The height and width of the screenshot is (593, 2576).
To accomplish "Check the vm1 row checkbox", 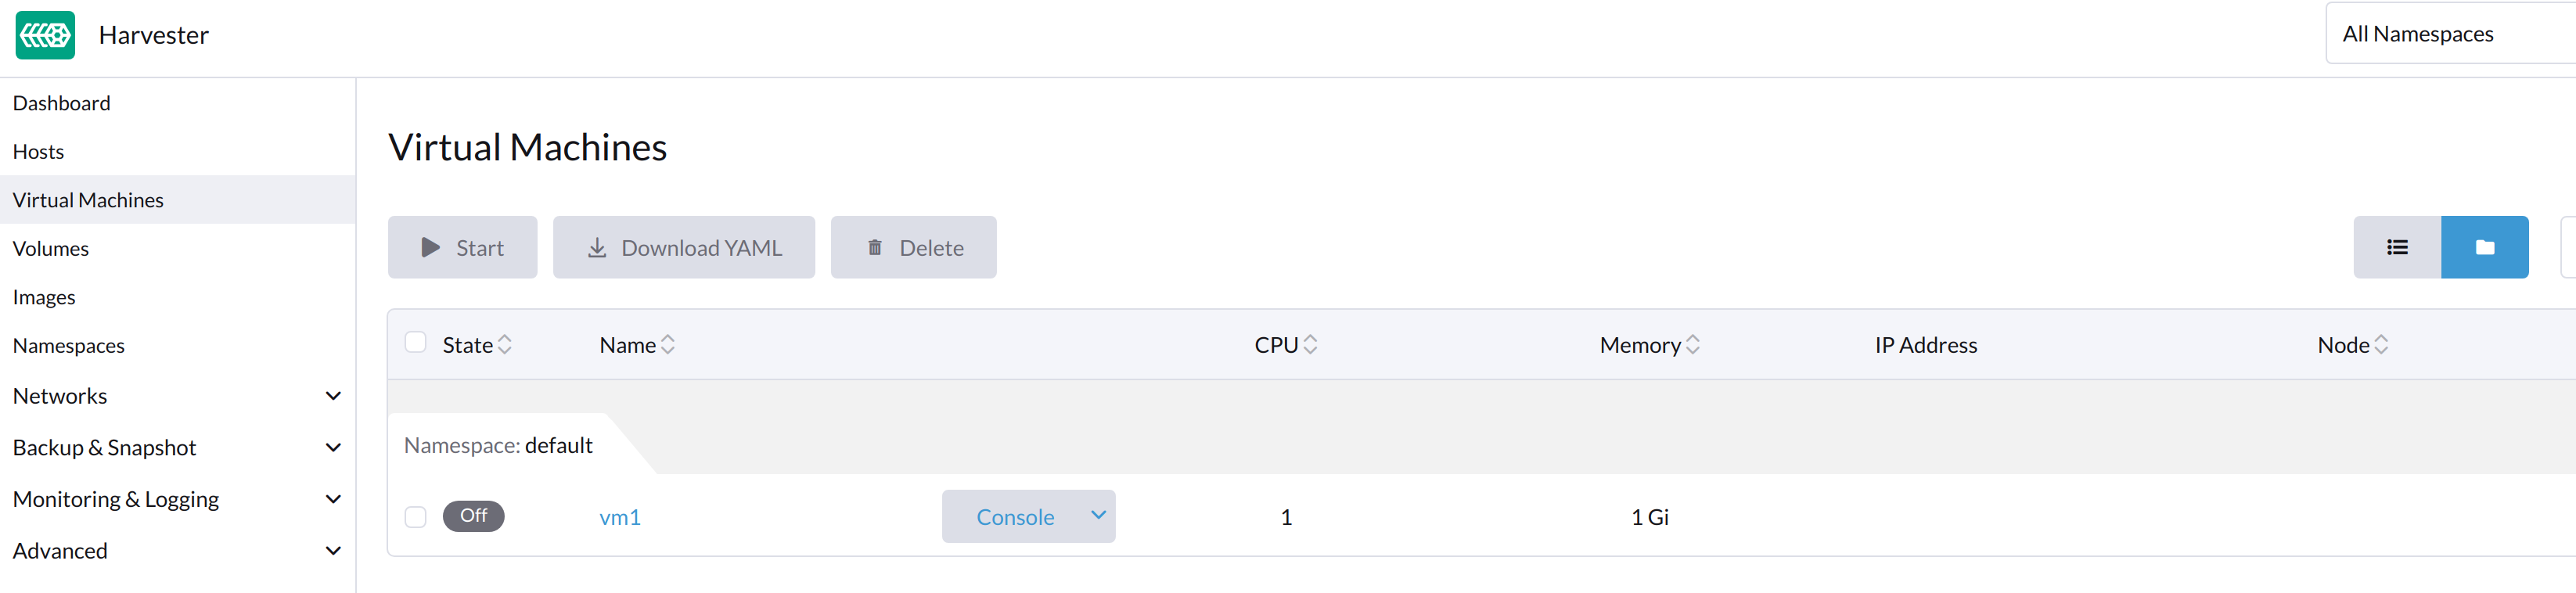I will coord(416,517).
